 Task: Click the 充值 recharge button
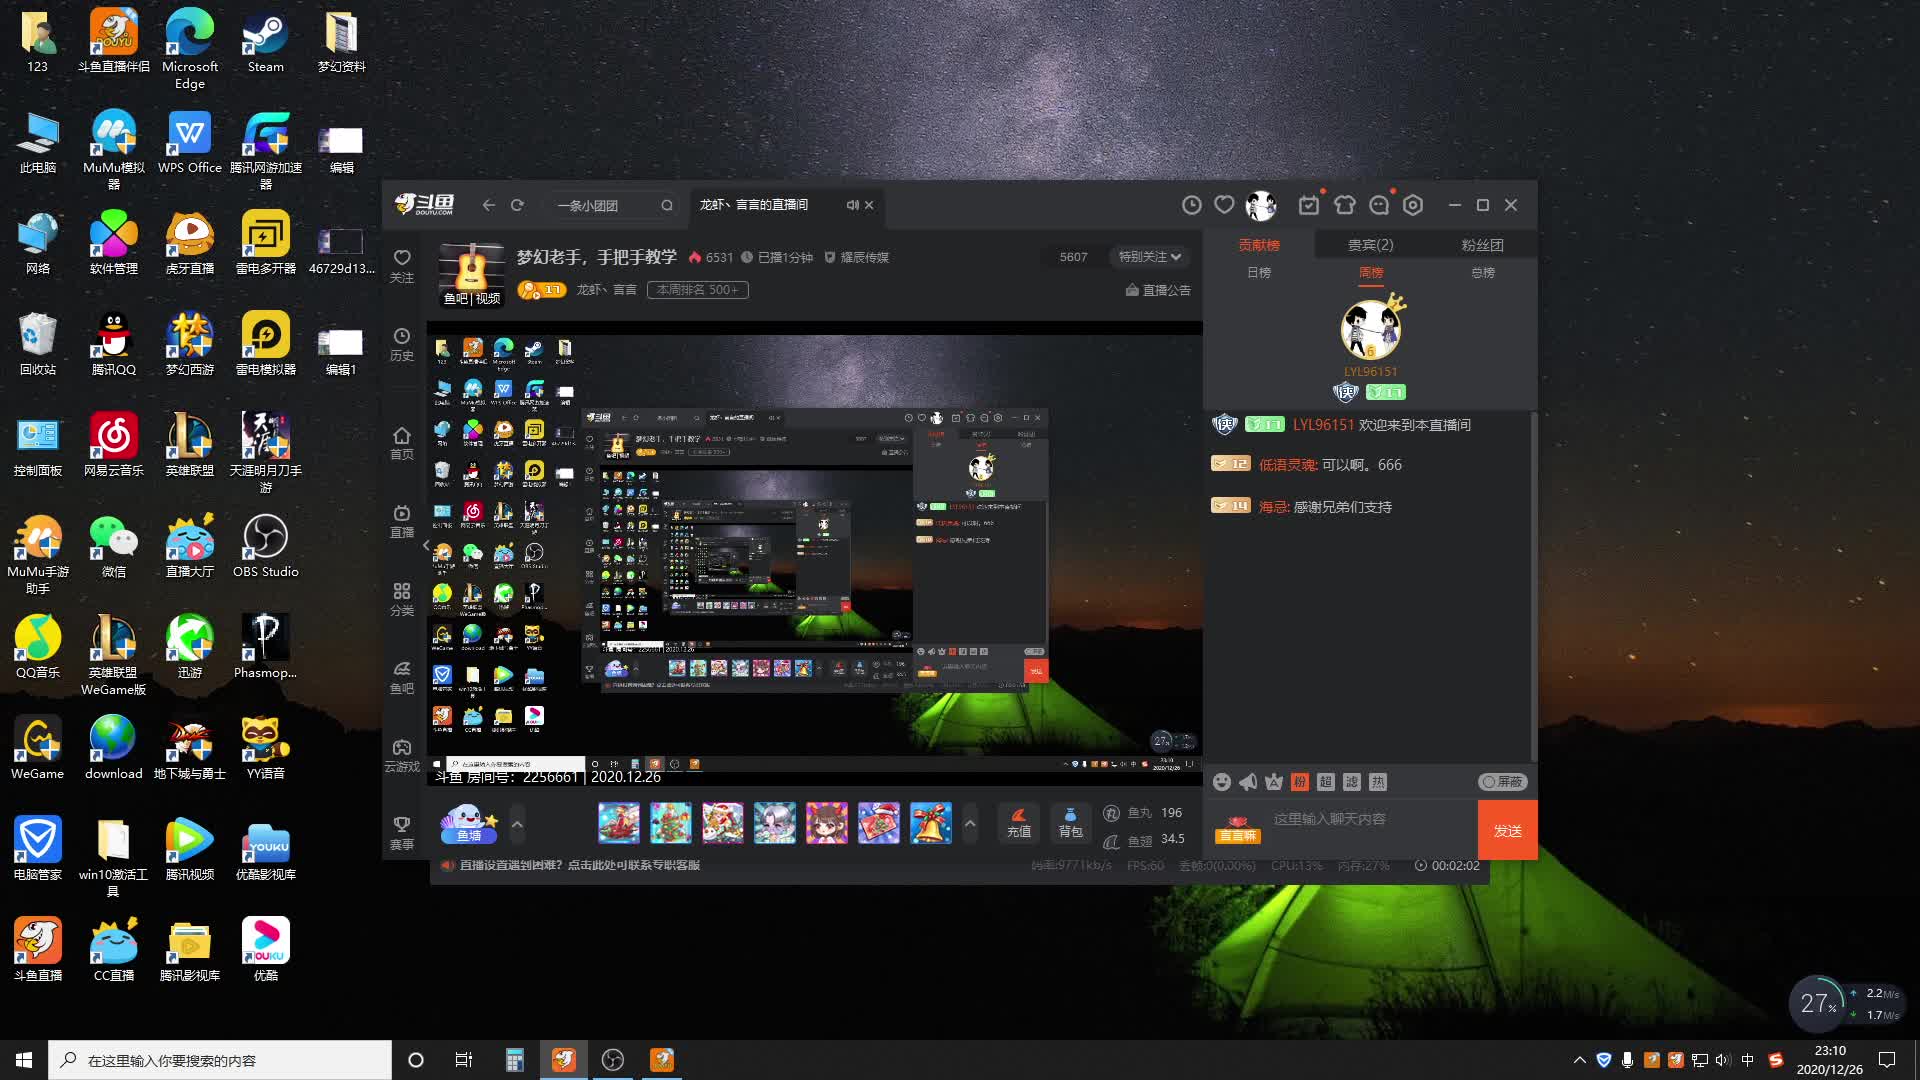coord(1019,823)
